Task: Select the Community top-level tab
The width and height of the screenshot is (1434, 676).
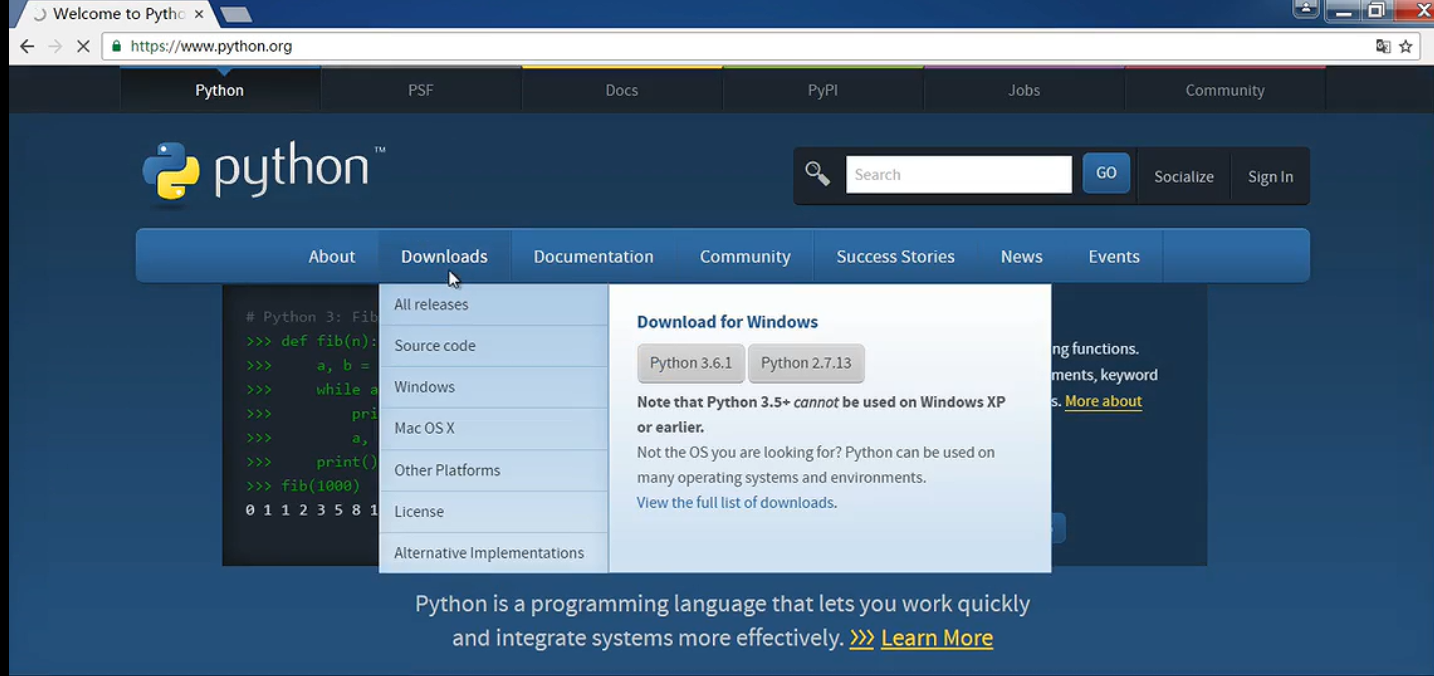Action: point(1225,90)
